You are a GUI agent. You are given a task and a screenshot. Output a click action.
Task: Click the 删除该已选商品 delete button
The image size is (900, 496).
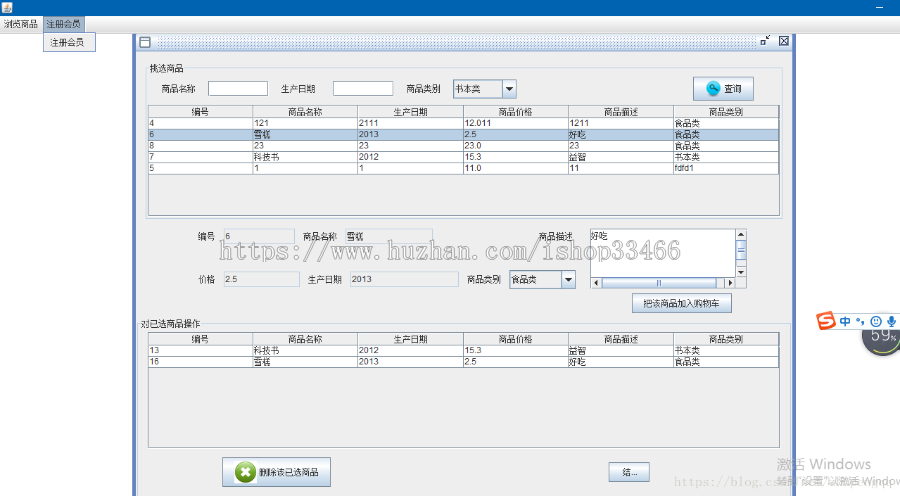(276, 472)
